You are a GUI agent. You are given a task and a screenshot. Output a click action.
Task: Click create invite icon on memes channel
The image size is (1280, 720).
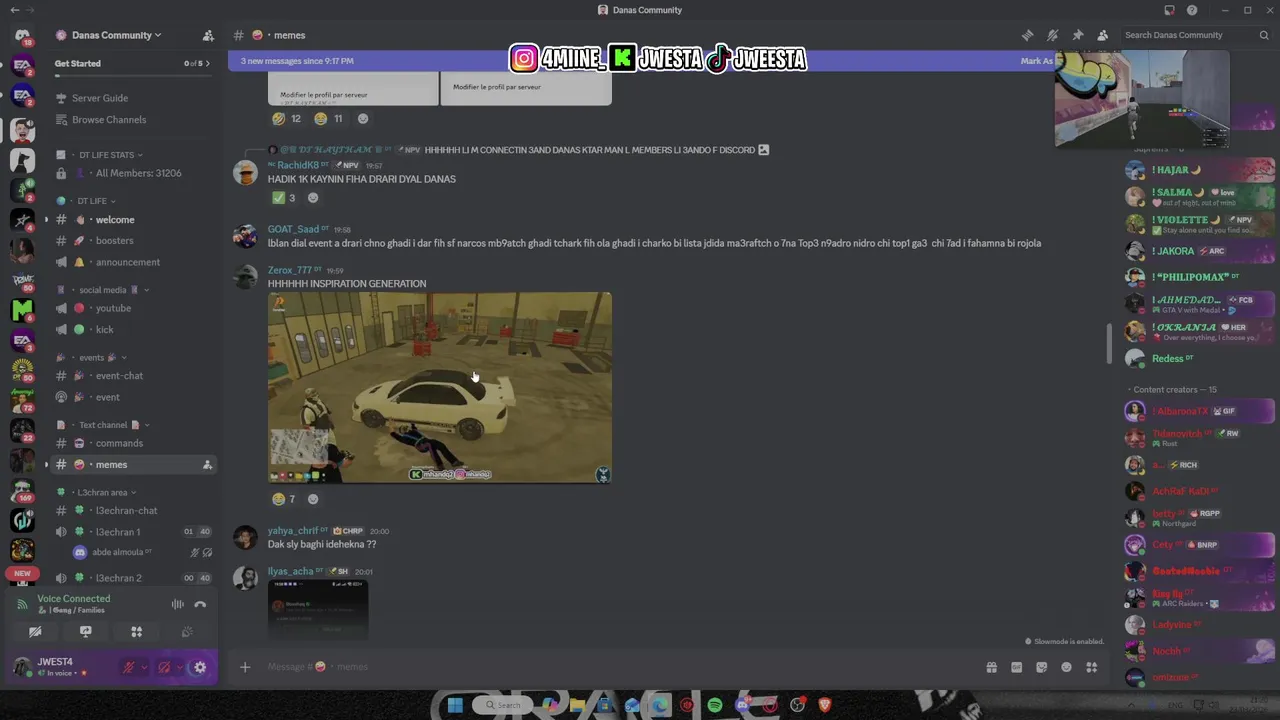click(x=207, y=465)
